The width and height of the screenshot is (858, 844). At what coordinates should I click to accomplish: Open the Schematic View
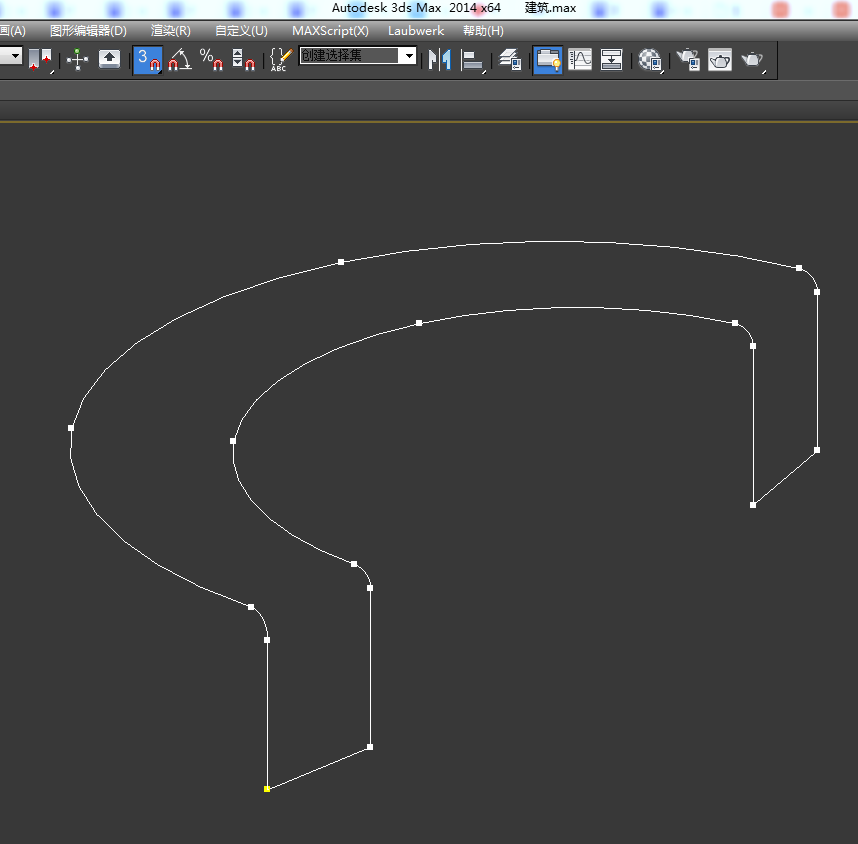611,60
